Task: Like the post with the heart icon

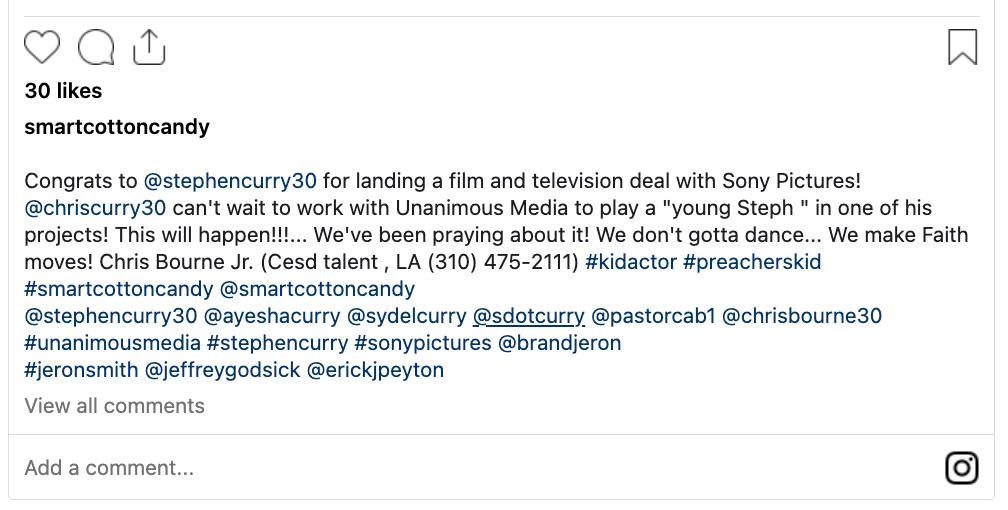Action: point(42,47)
